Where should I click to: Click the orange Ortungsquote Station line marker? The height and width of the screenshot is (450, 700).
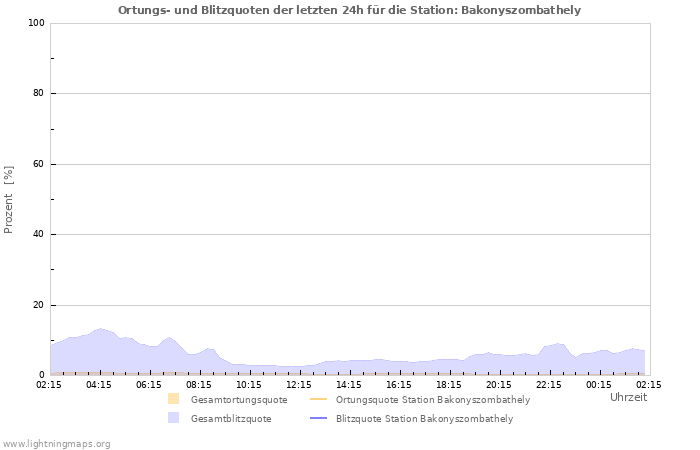pyautogui.click(x=319, y=399)
